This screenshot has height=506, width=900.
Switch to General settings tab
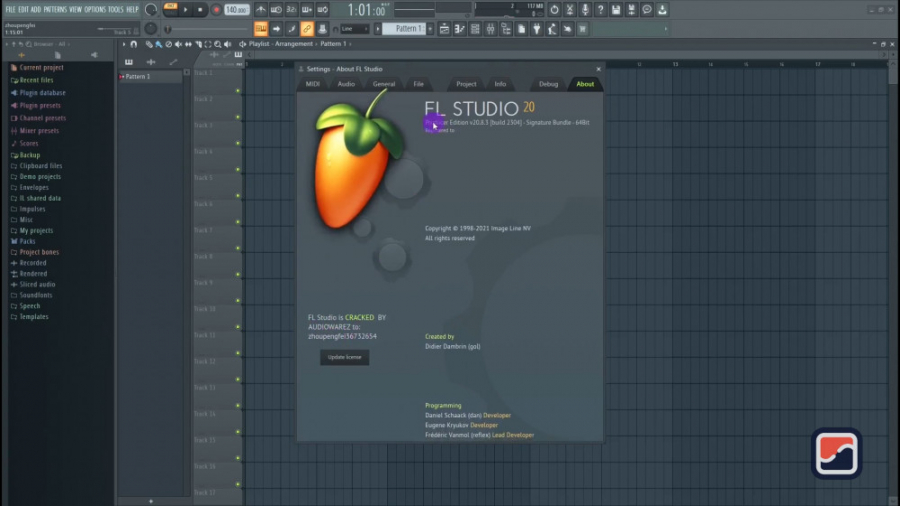coord(383,84)
